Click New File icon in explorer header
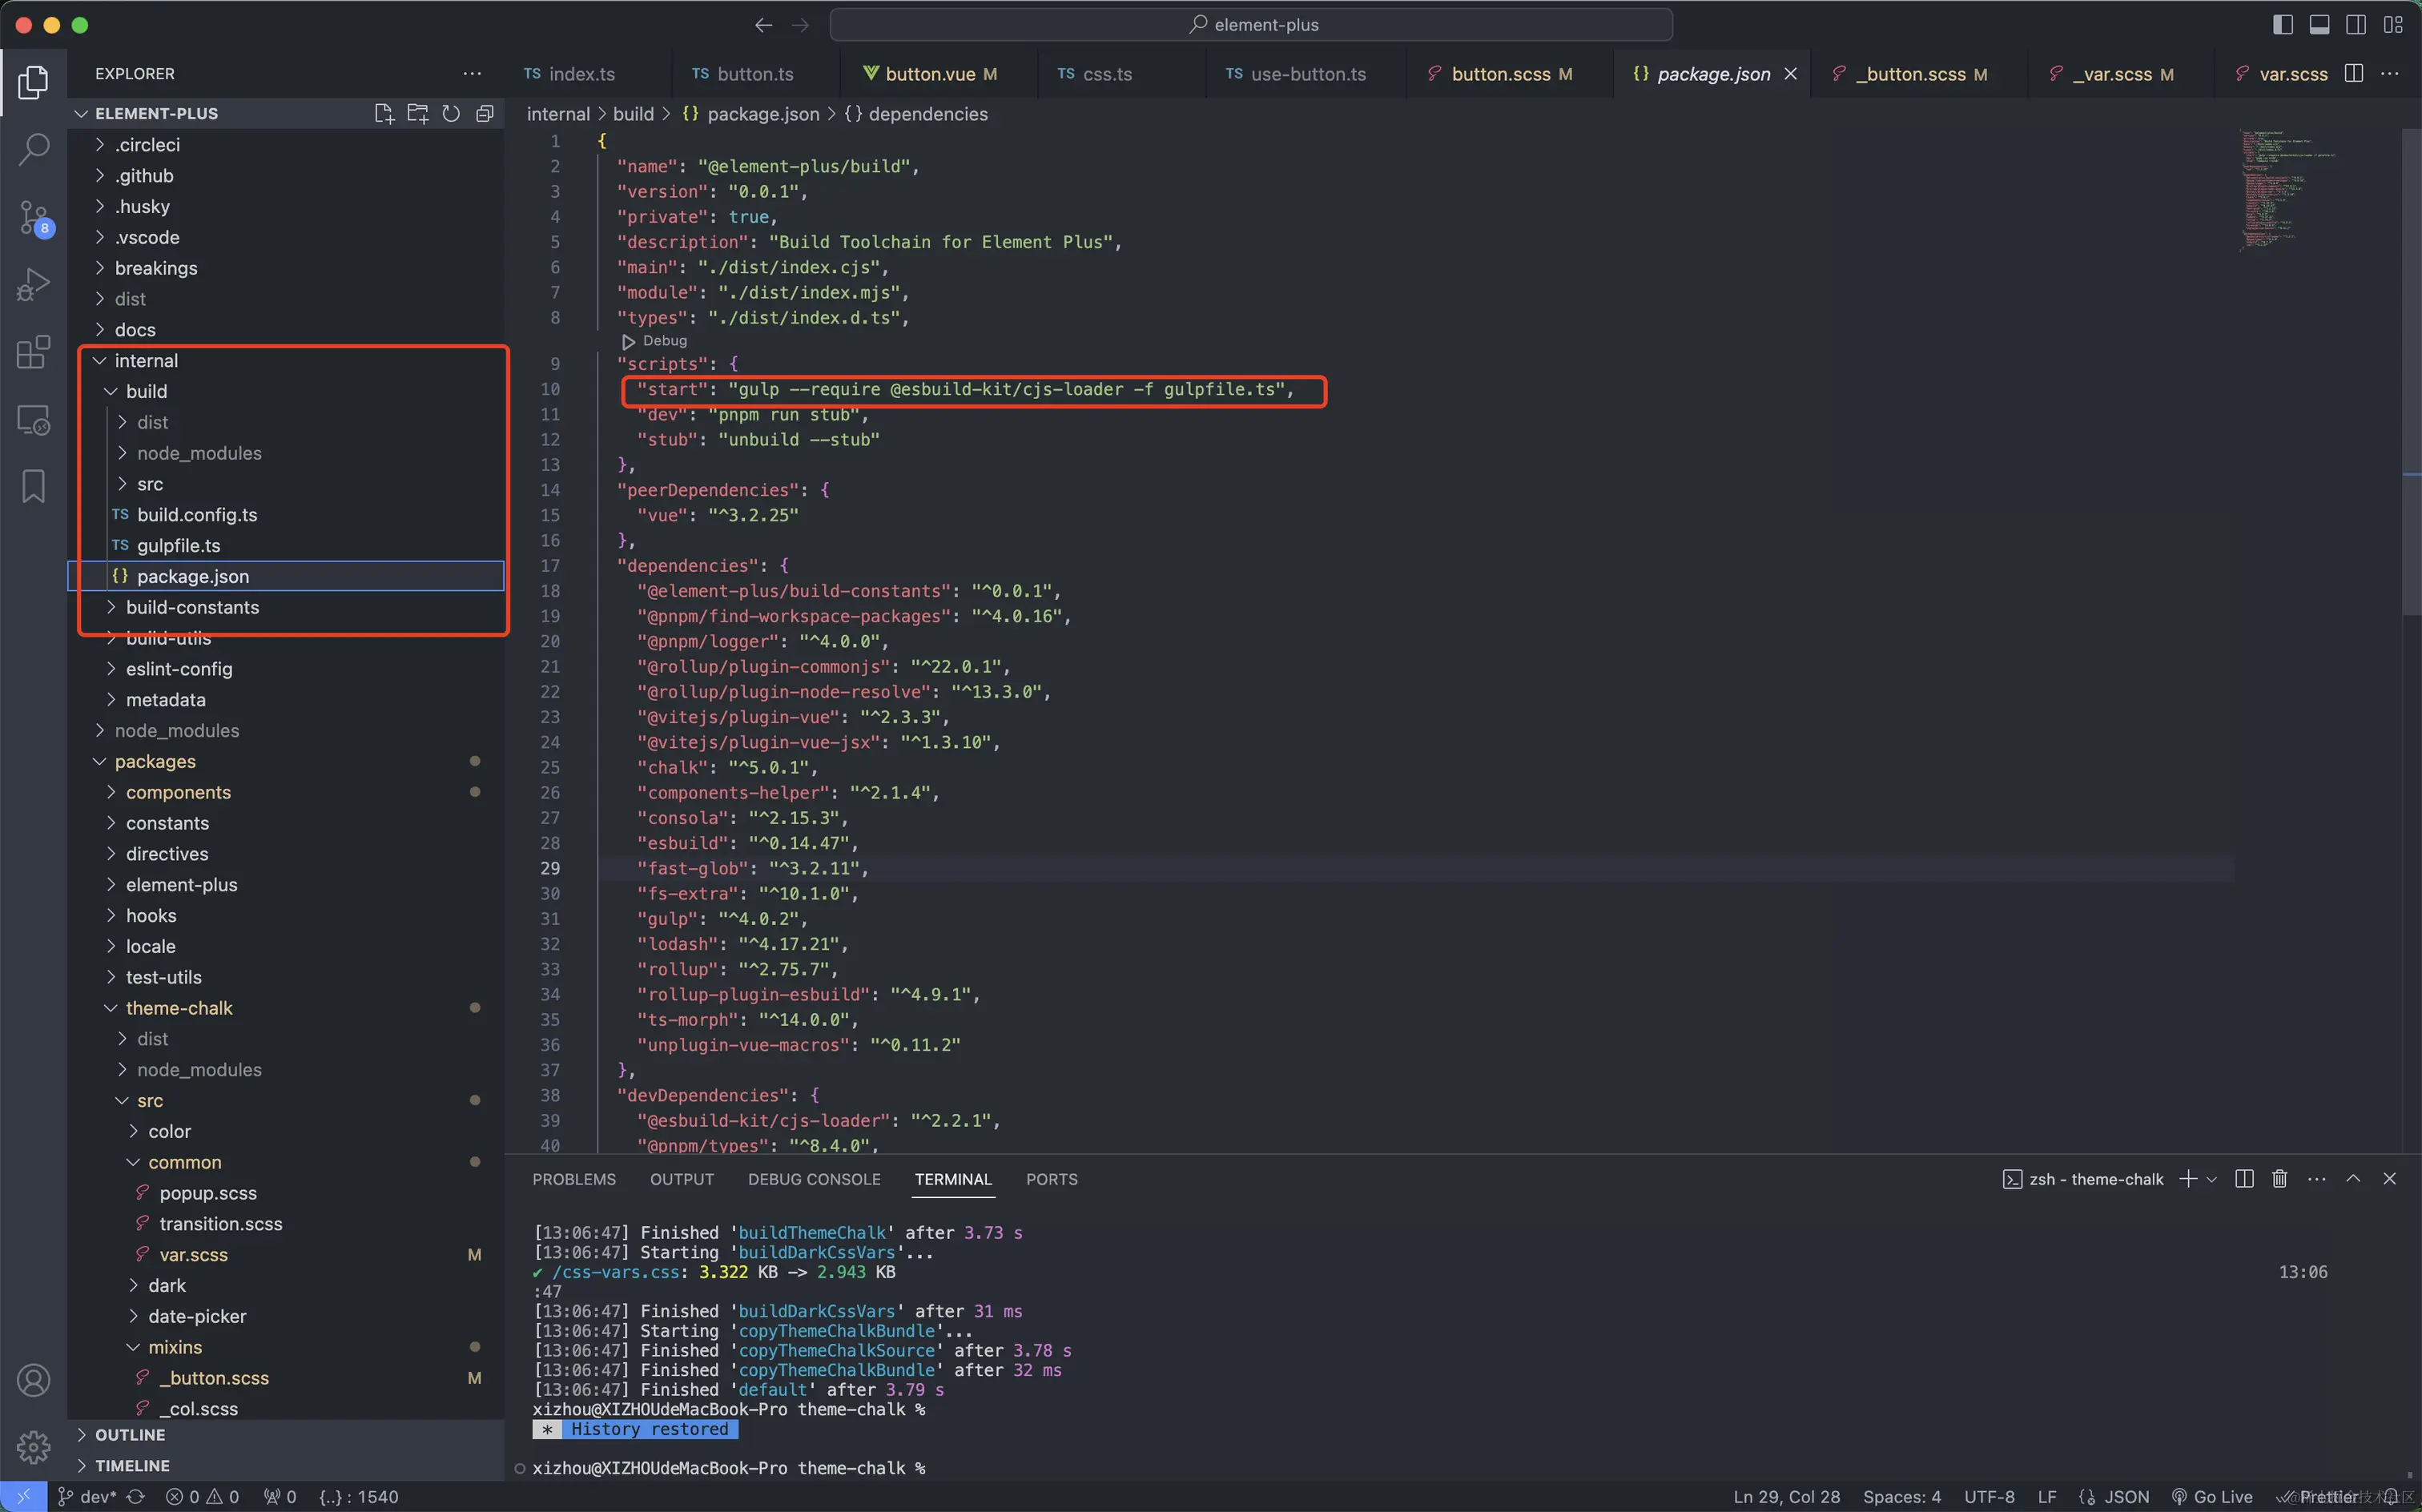The image size is (2422, 1512). click(384, 114)
